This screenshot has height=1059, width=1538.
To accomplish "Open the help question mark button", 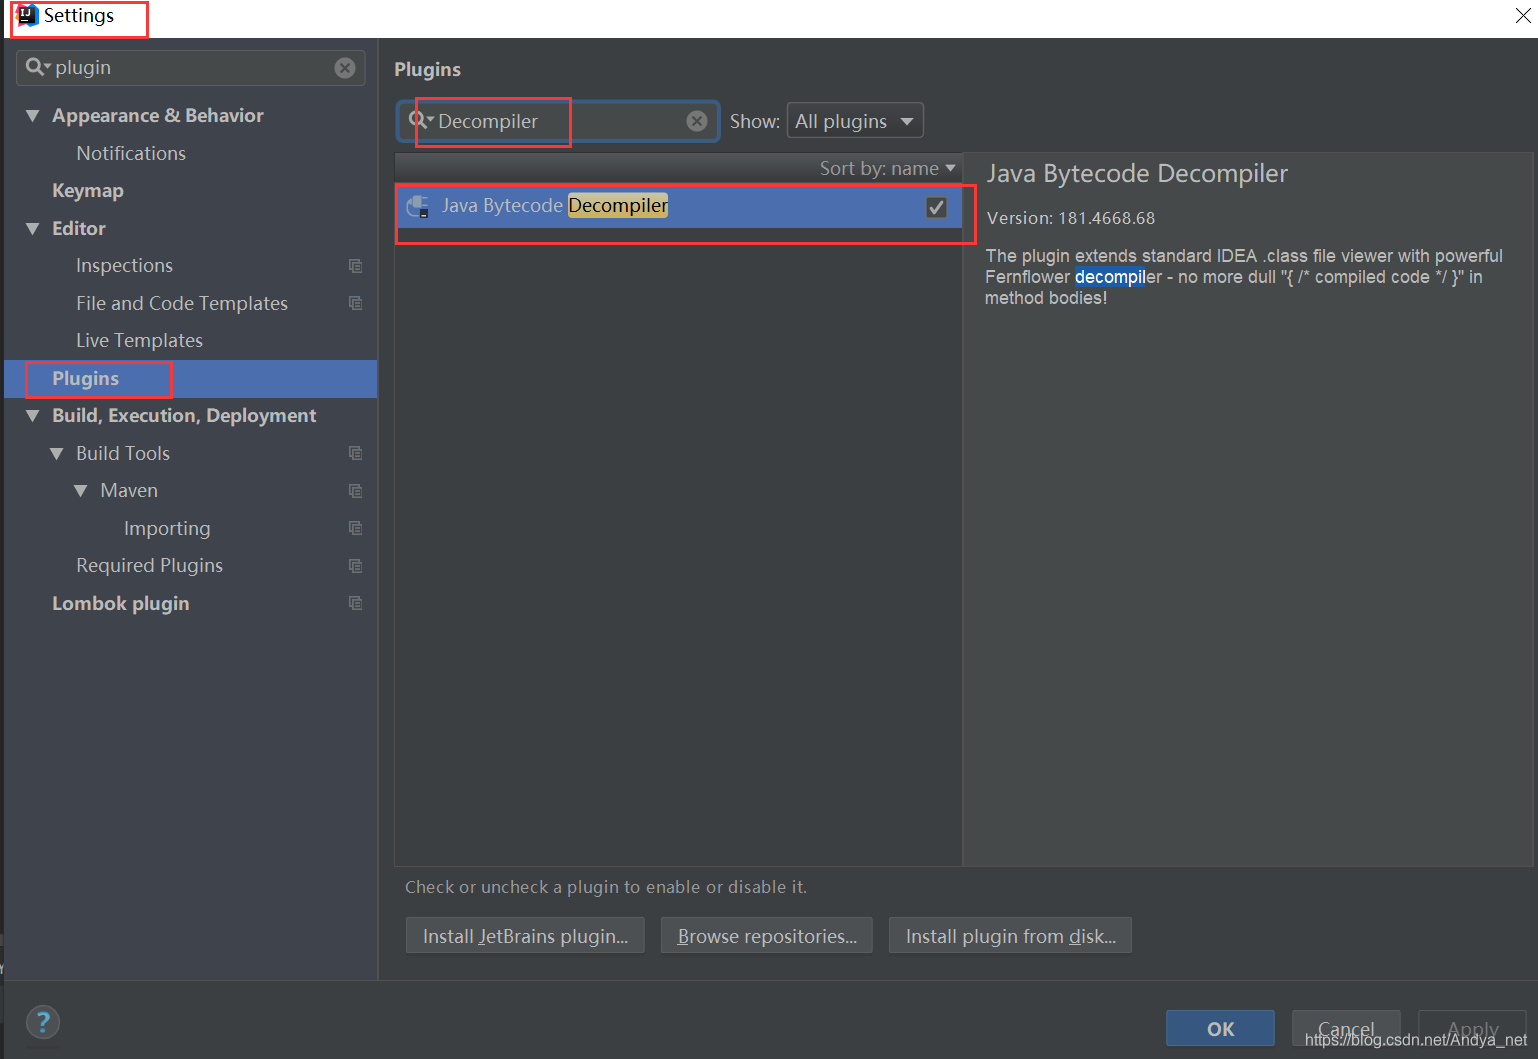I will [43, 1022].
